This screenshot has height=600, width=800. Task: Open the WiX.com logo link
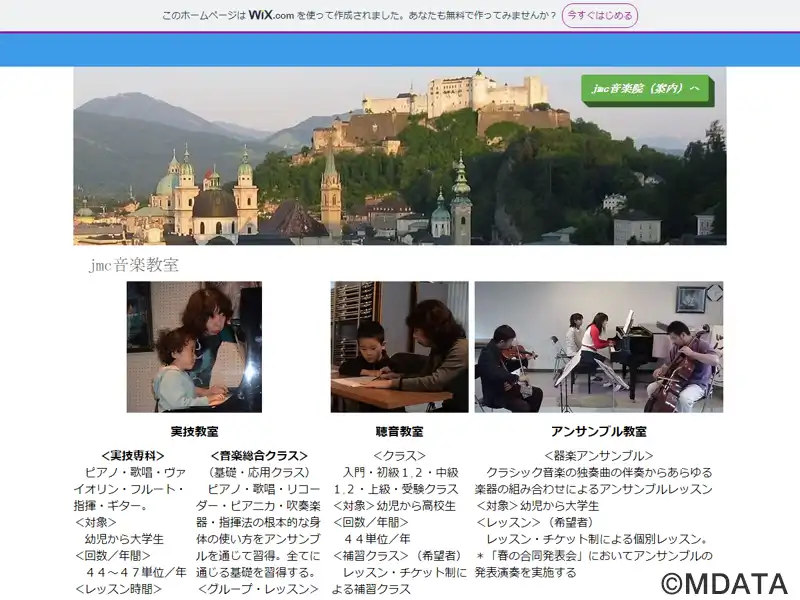pos(271,15)
